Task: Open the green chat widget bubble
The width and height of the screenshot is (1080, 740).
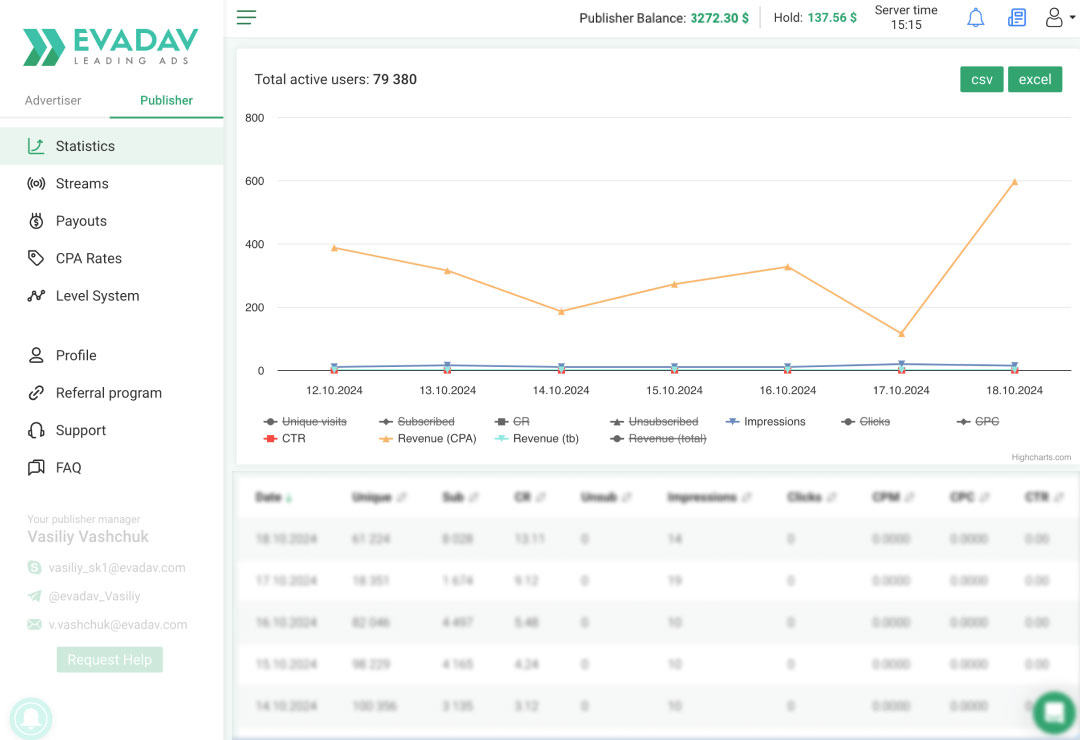Action: coord(1054,712)
